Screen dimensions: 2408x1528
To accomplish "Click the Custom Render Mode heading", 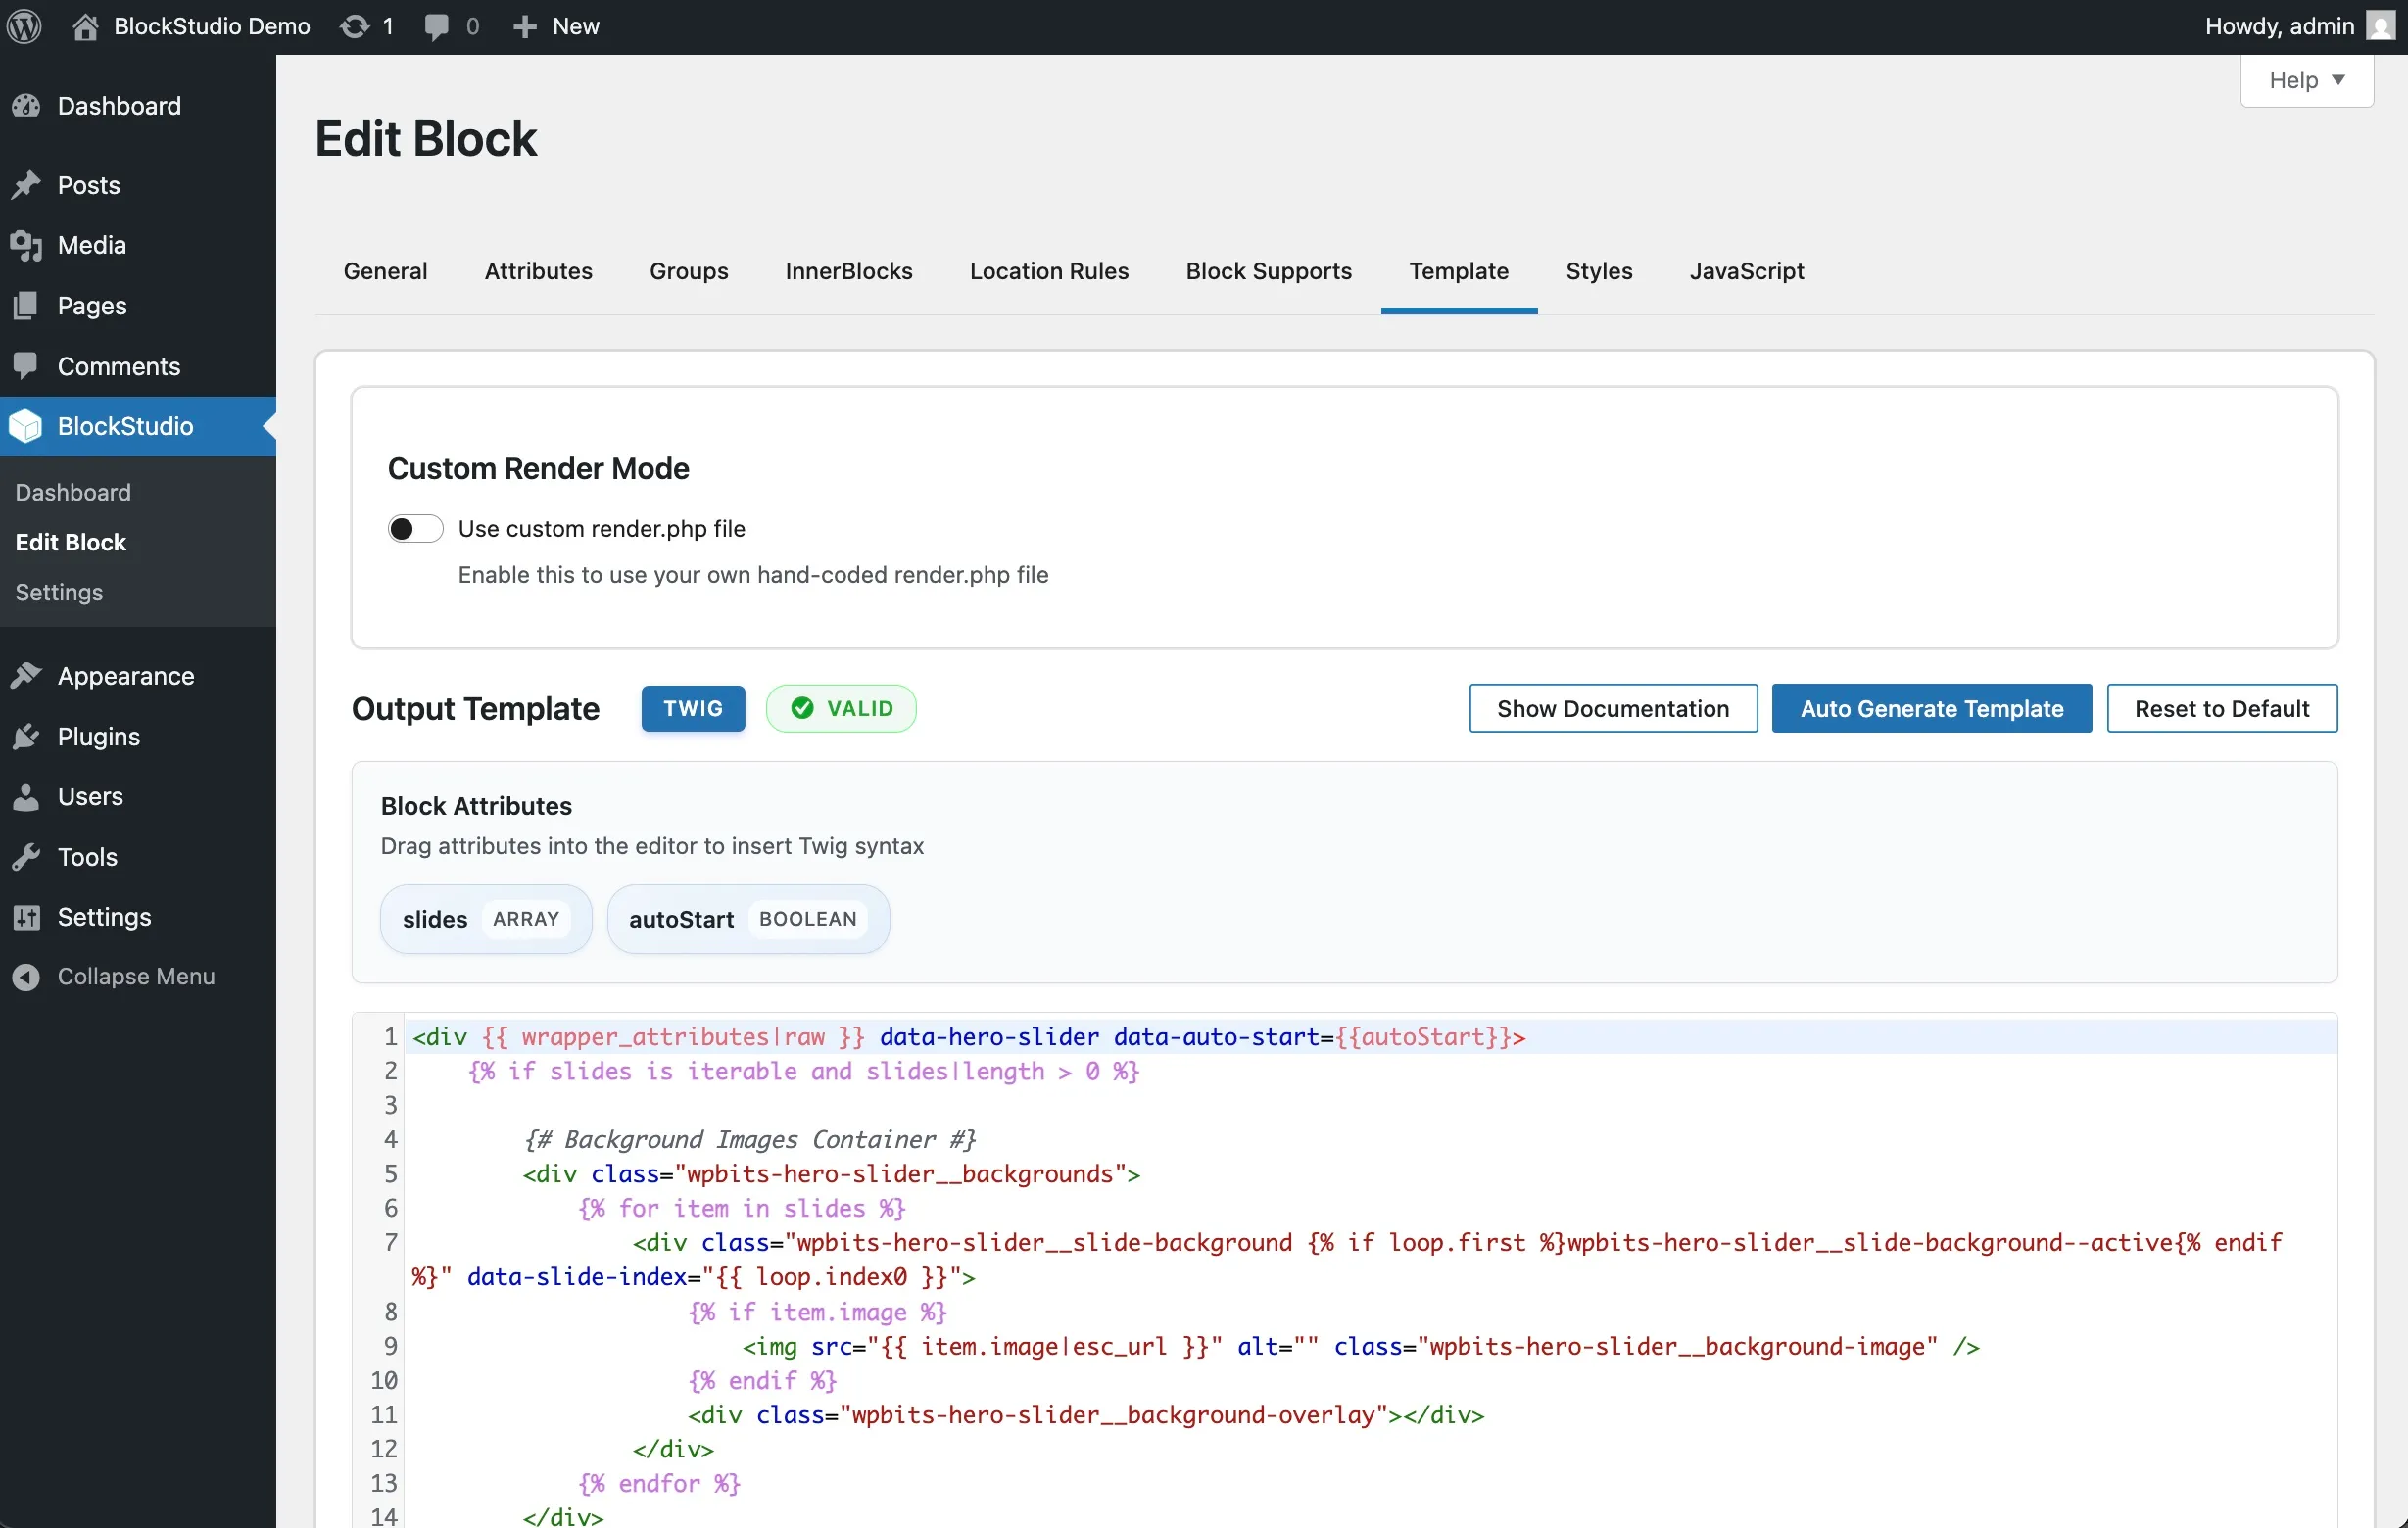I will pos(538,468).
